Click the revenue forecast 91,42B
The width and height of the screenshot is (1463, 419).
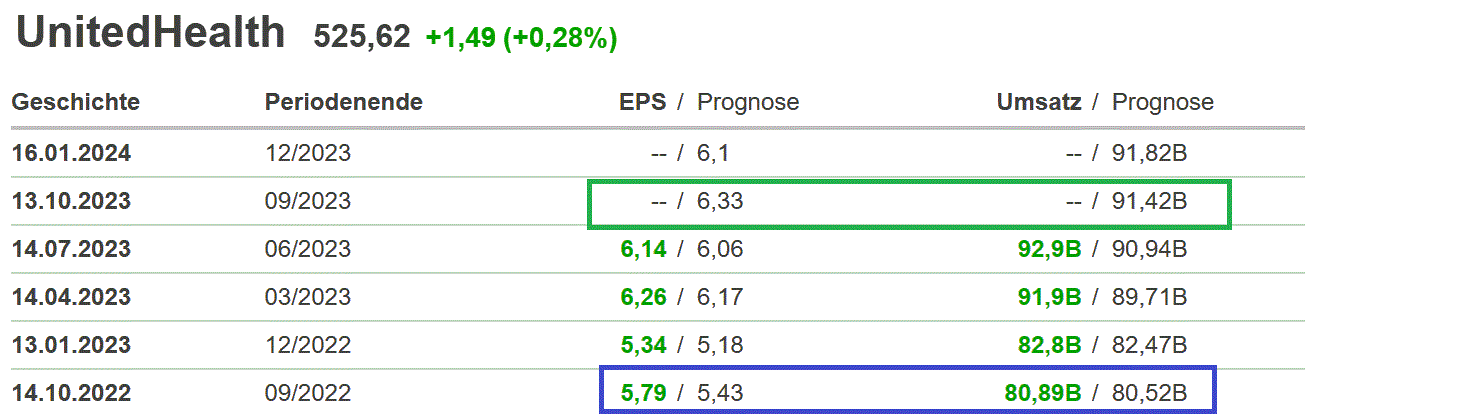click(1150, 201)
